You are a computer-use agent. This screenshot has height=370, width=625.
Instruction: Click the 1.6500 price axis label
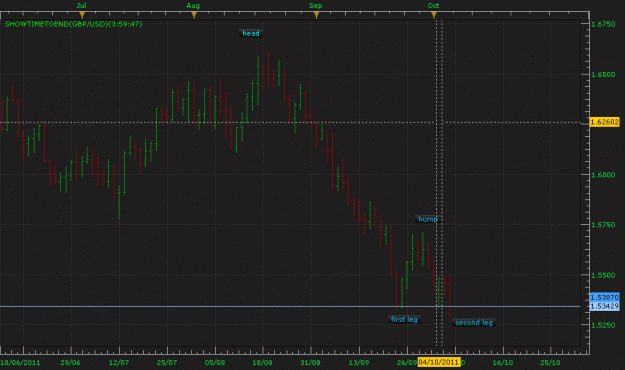pos(603,75)
